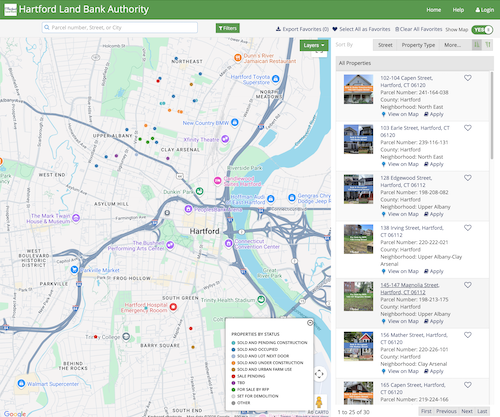This screenshot has width=500, height=417.
Task: View 138 Irving Street on map
Action: click(400, 271)
